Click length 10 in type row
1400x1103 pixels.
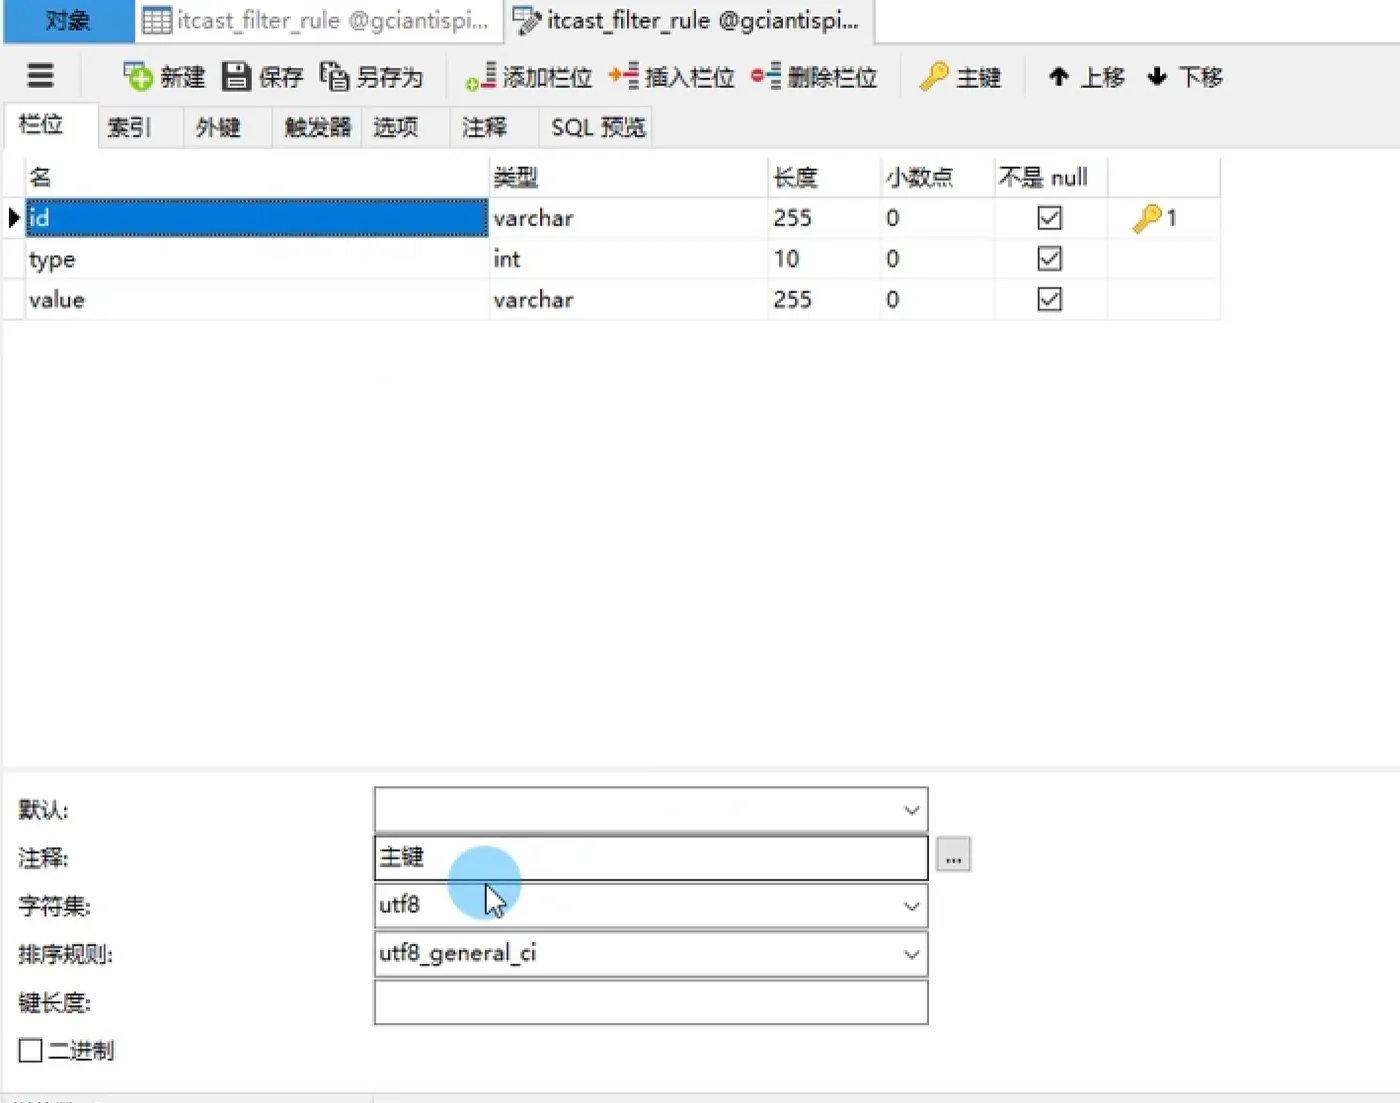pyautogui.click(x=824, y=259)
